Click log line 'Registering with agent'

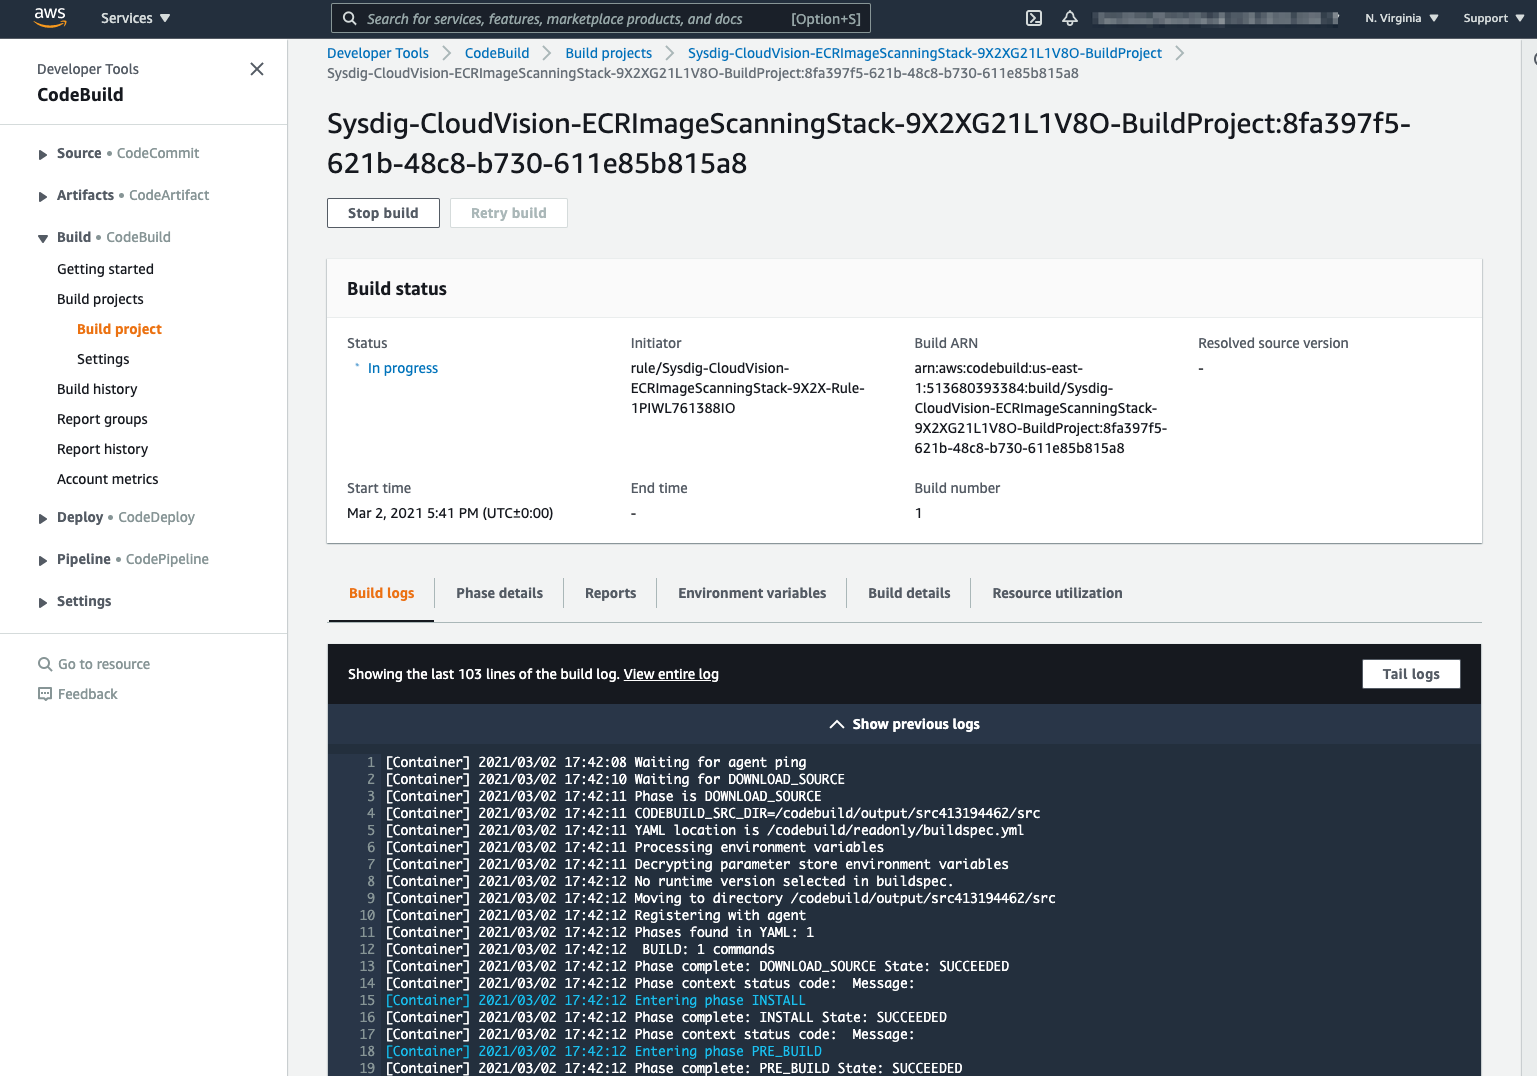point(596,915)
